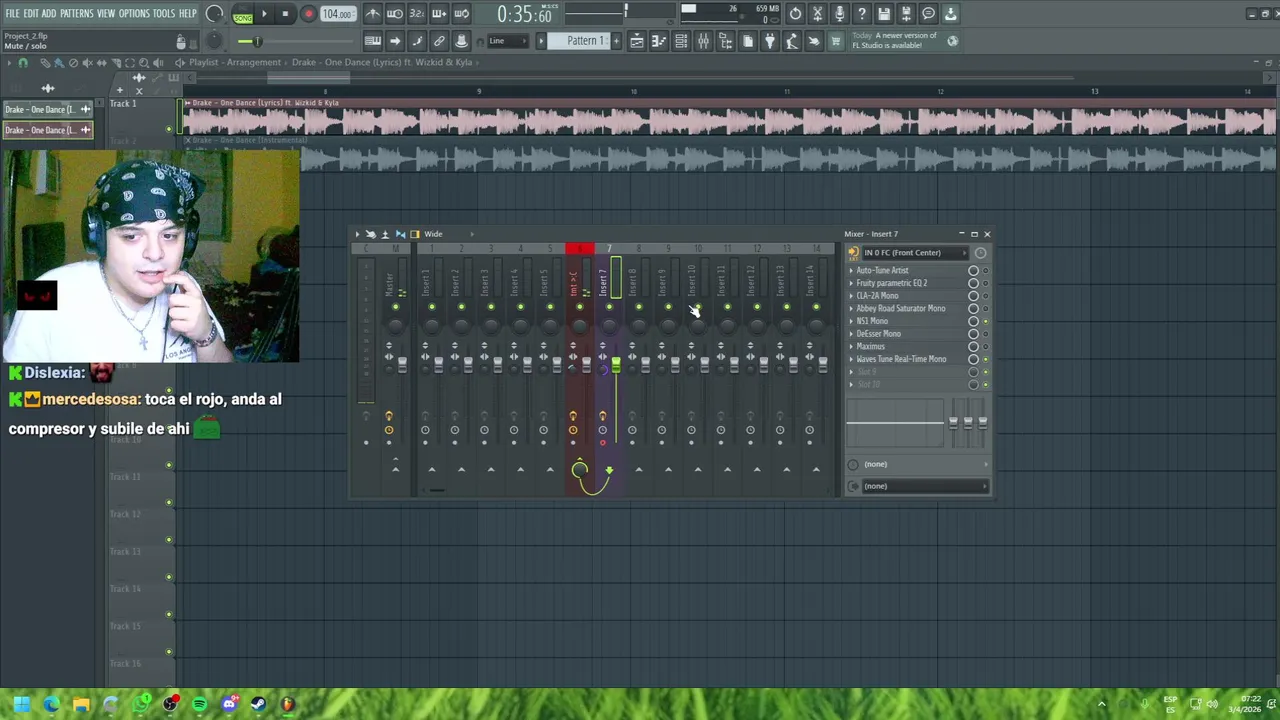The width and height of the screenshot is (1280, 720).
Task: Toggle the metronome icon
Action: coord(373,14)
